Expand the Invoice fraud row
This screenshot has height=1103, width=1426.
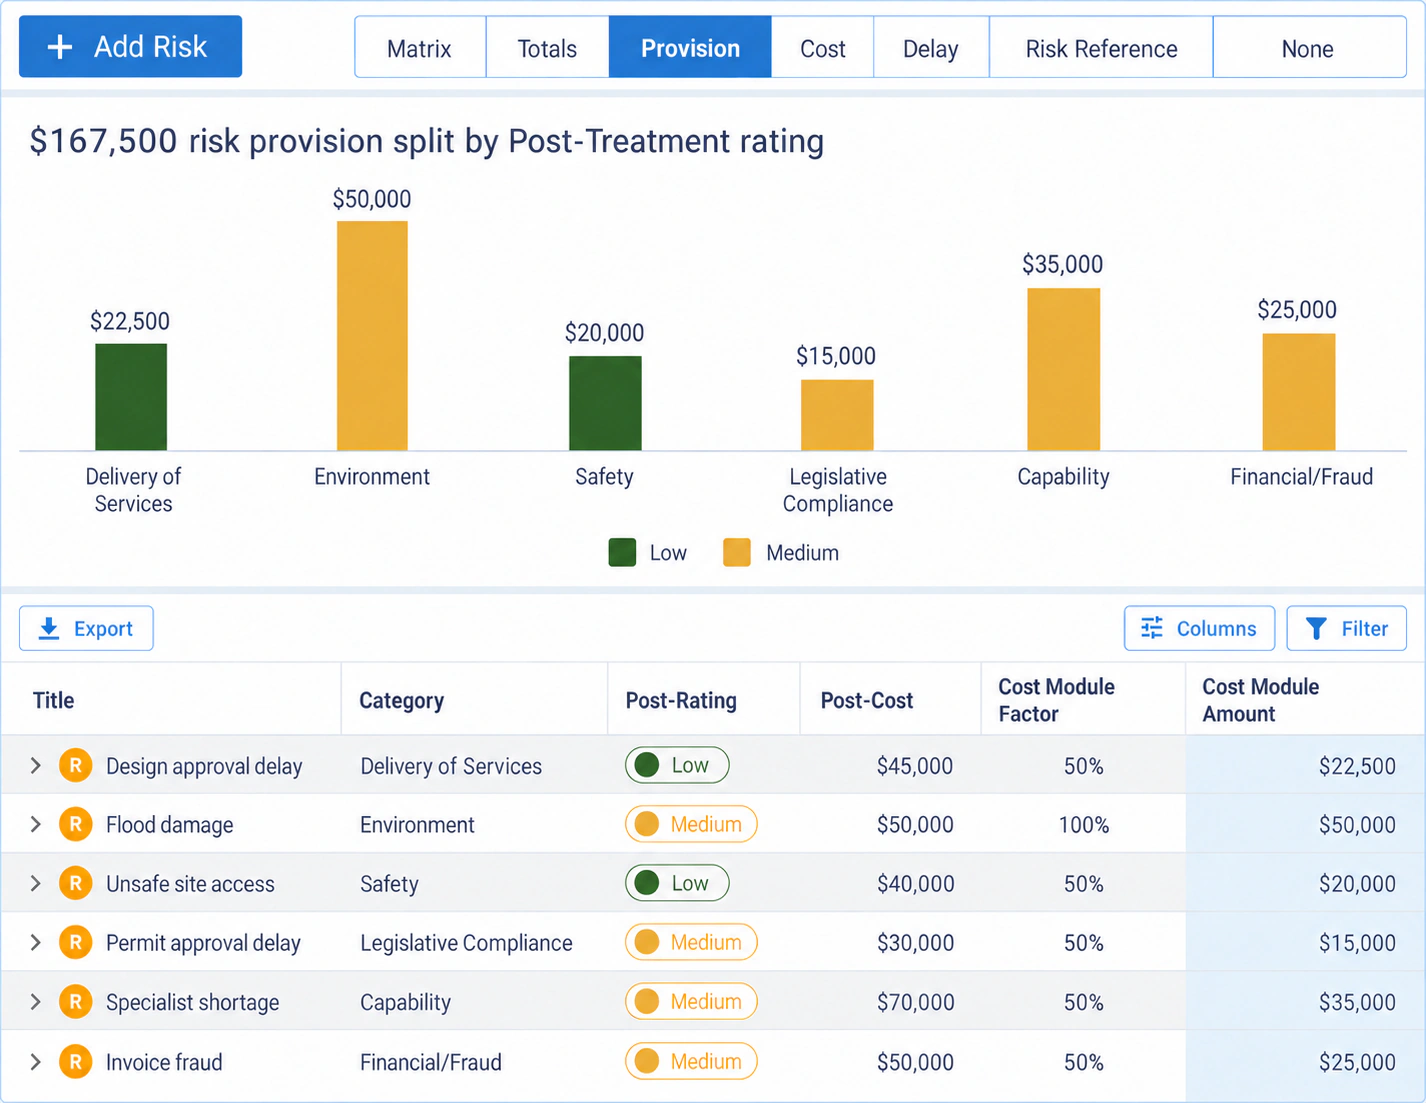click(35, 1062)
